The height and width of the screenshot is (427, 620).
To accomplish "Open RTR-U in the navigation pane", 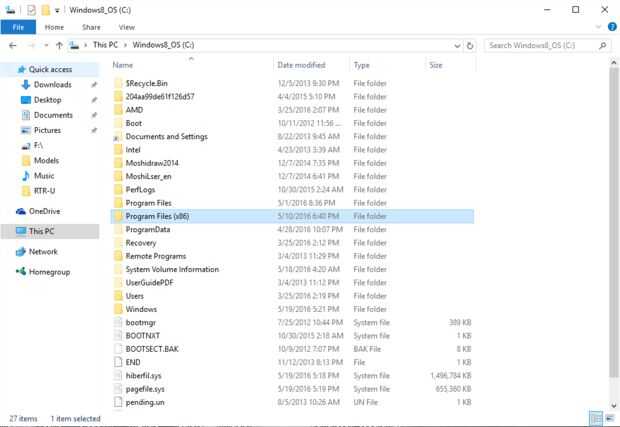I will click(44, 191).
